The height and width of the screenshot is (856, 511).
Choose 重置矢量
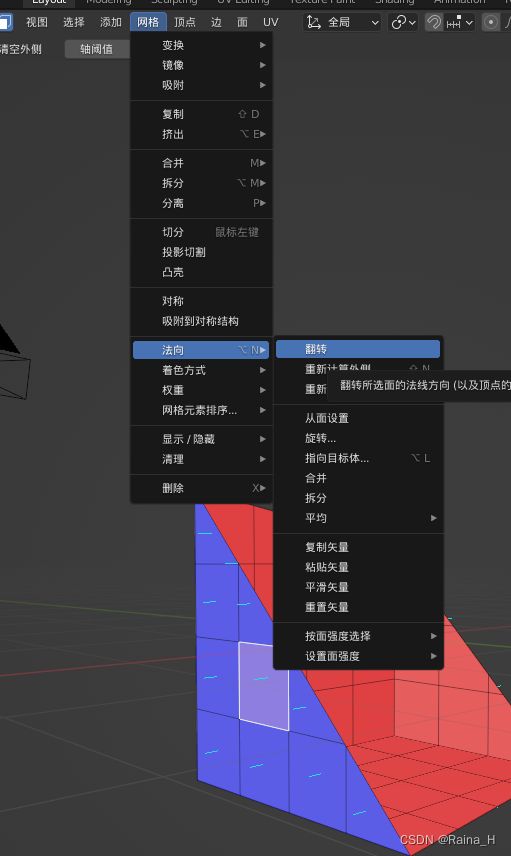358,607
